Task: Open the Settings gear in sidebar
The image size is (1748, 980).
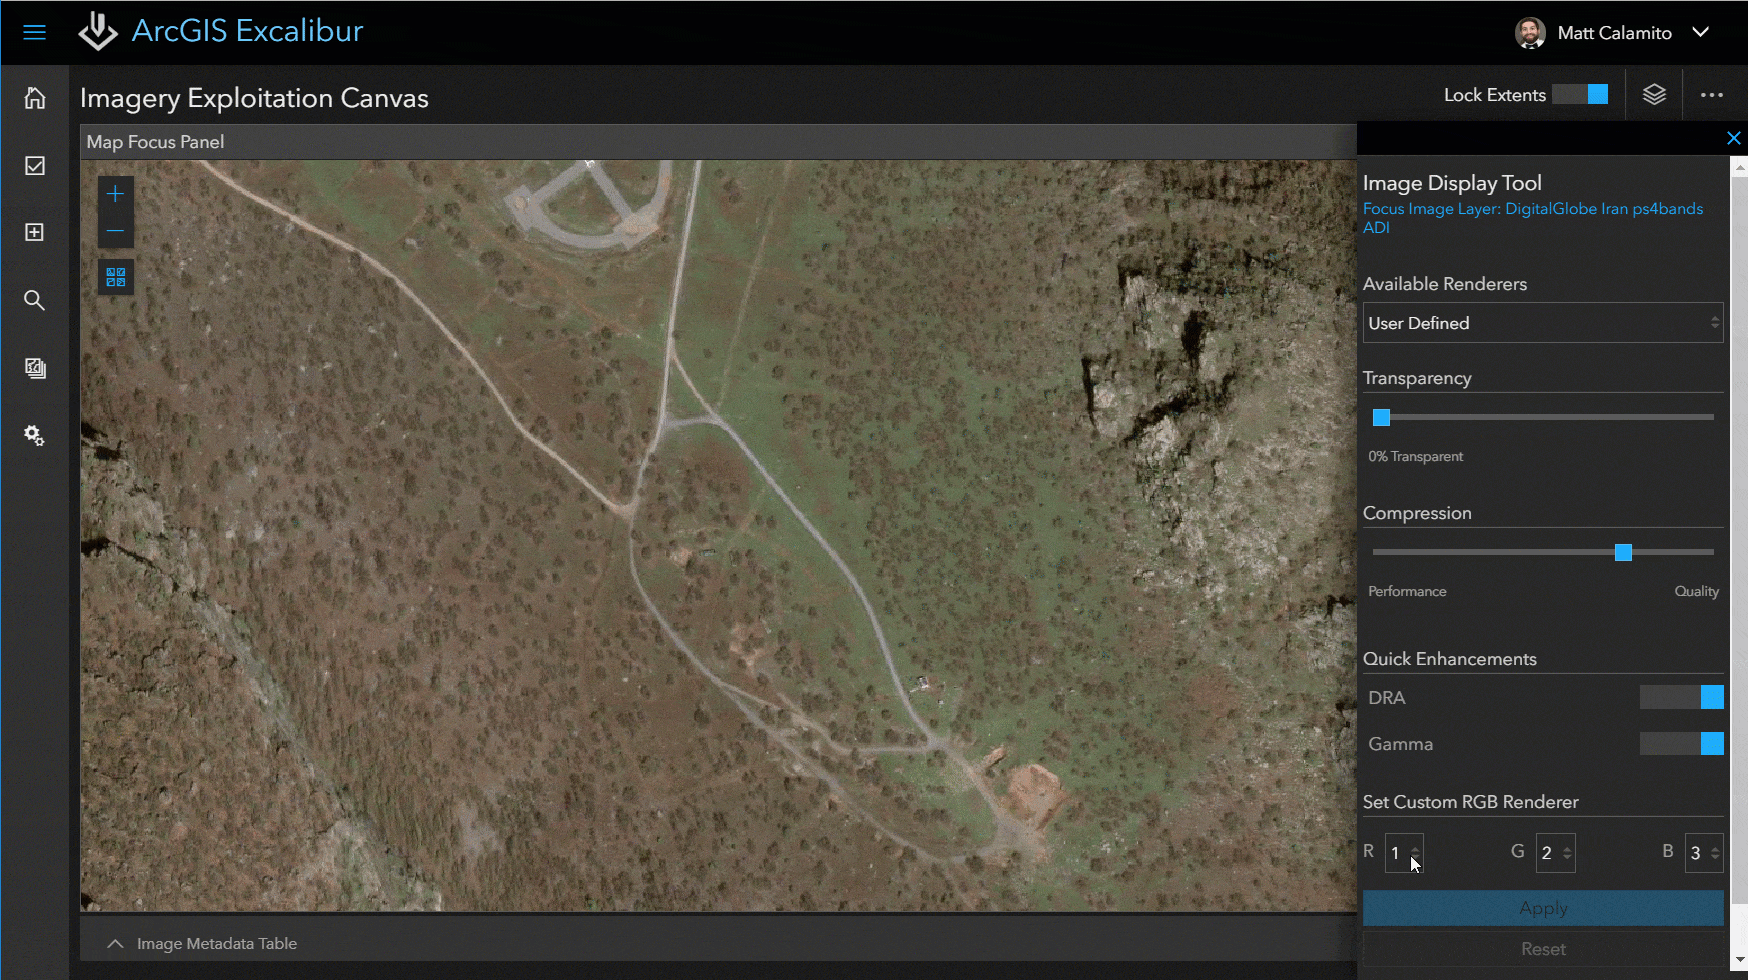Action: point(33,435)
